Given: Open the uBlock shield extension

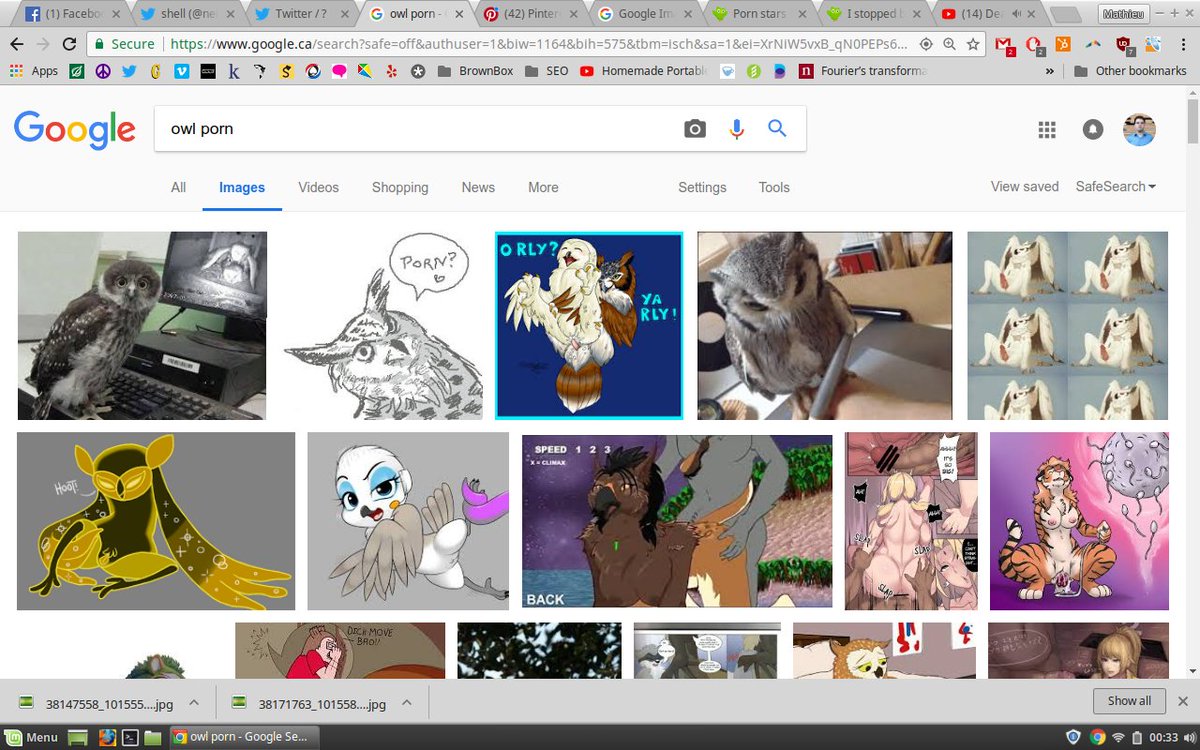Looking at the screenshot, I should (x=1126, y=45).
